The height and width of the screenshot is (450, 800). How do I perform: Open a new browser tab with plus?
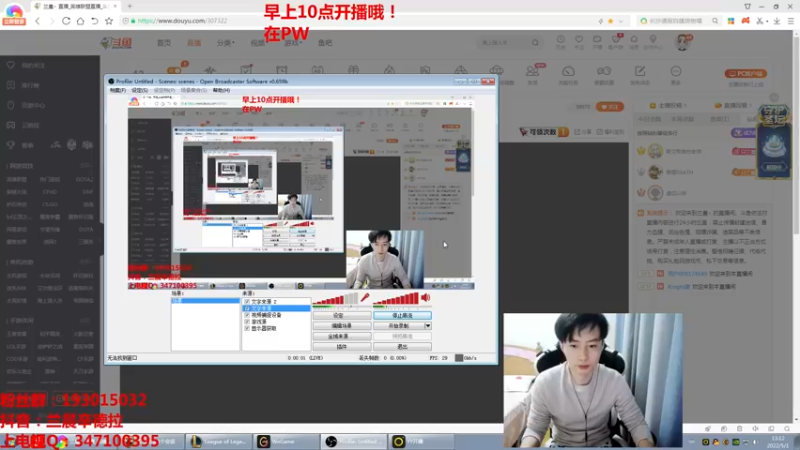(x=130, y=6)
